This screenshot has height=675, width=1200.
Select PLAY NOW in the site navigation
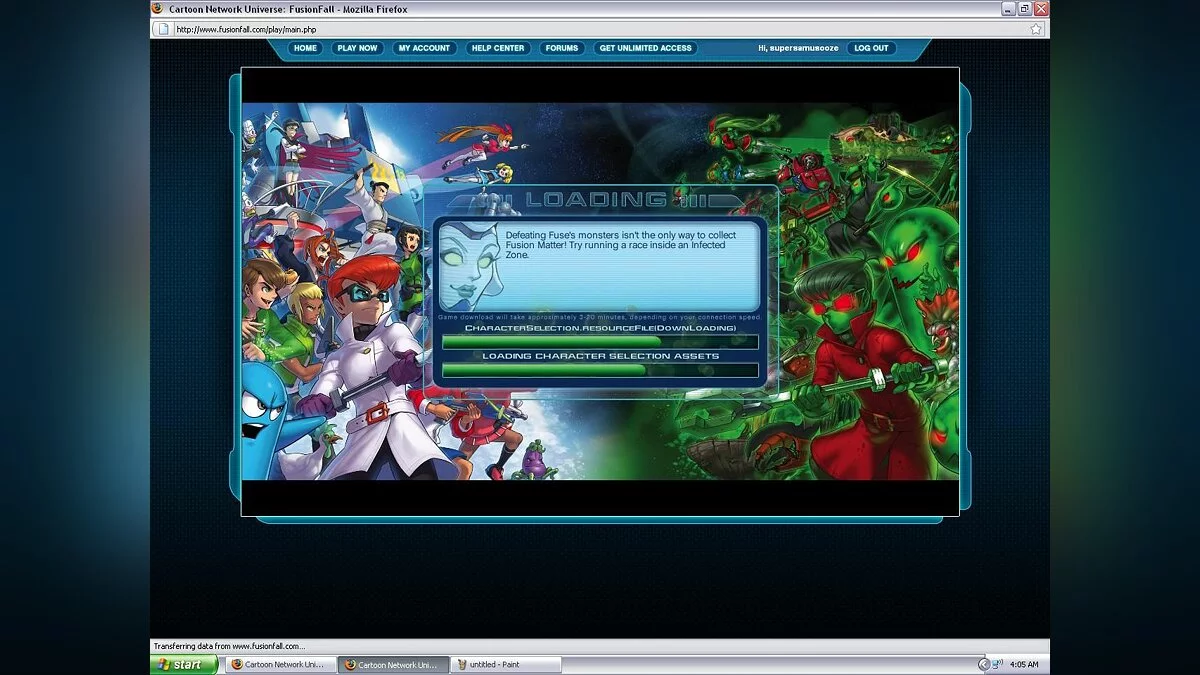357,48
